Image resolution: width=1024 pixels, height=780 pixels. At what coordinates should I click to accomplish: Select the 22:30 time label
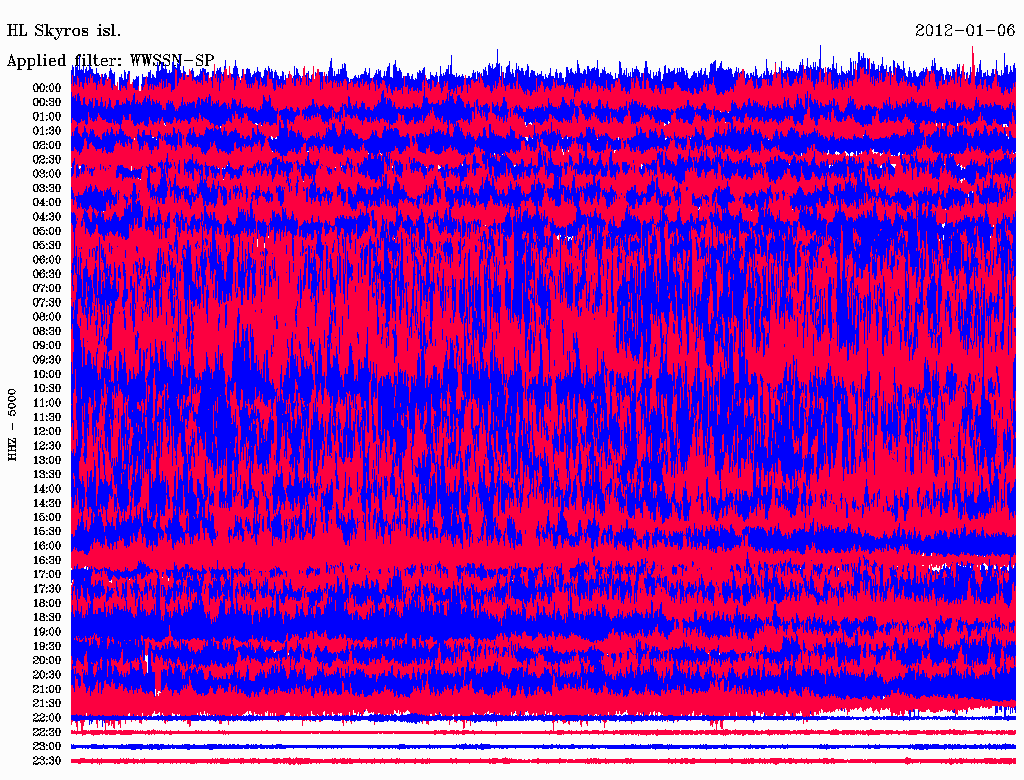47,732
